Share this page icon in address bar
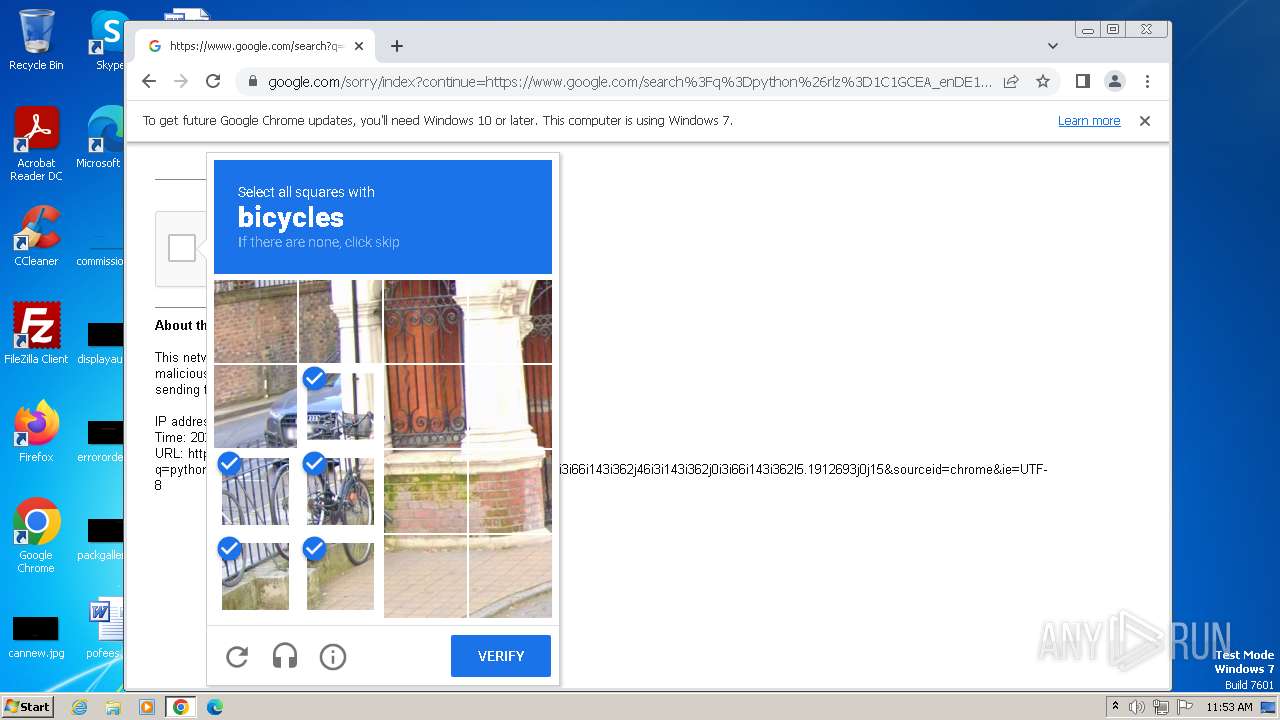This screenshot has width=1280, height=720. tap(1011, 82)
